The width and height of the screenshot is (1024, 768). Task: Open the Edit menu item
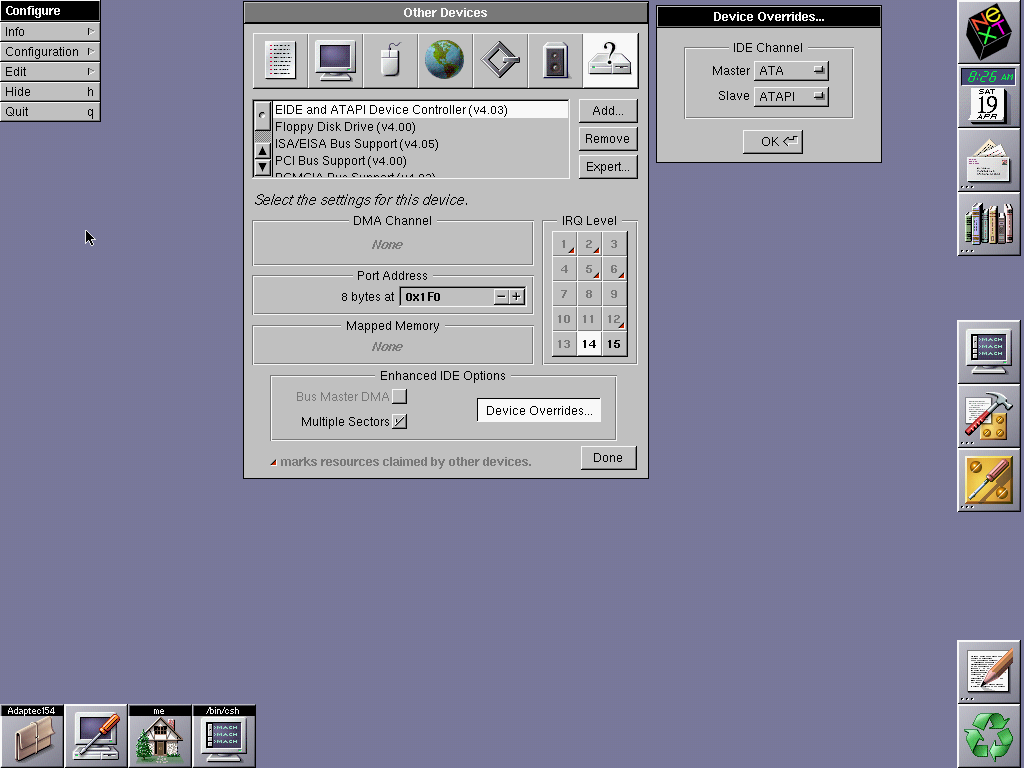pyautogui.click(x=49, y=72)
